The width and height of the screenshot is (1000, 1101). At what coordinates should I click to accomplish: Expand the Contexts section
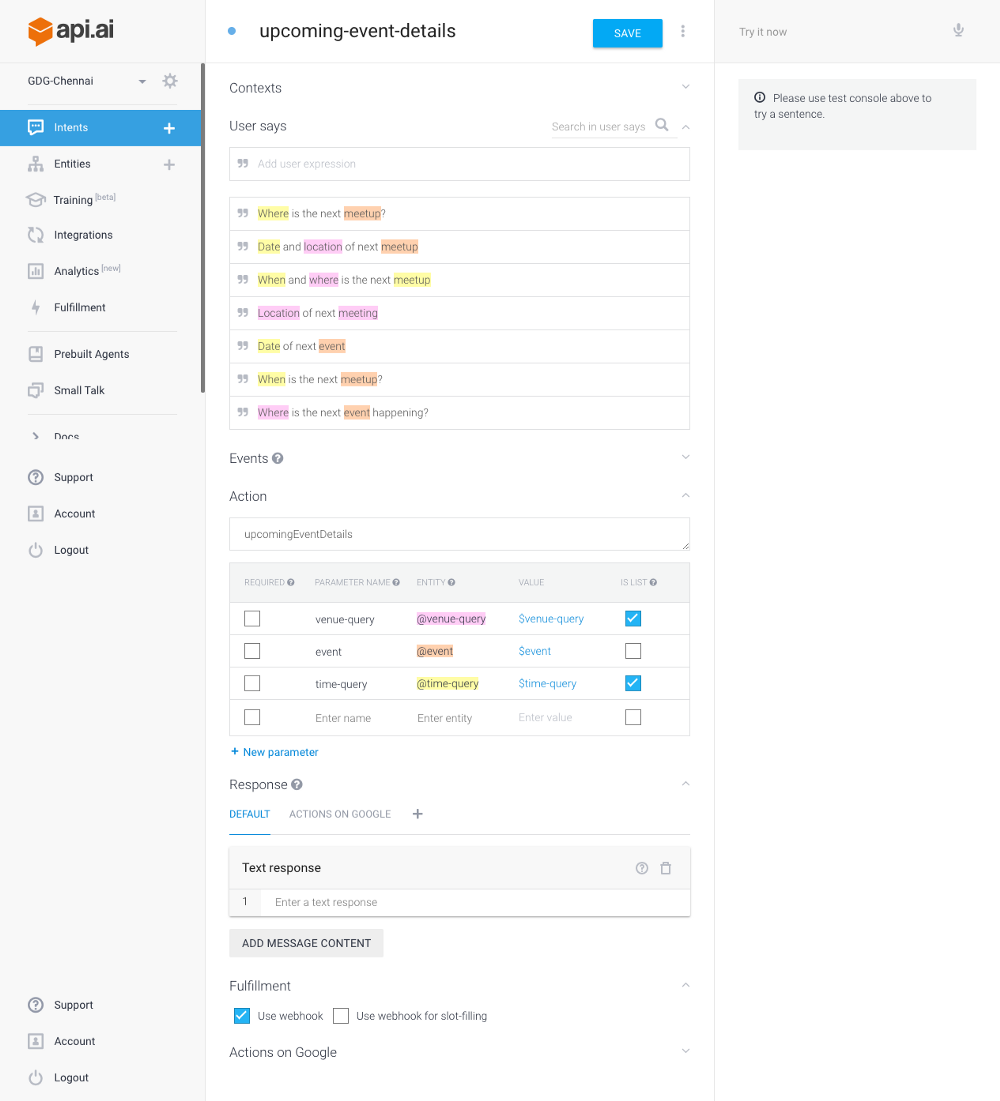tap(685, 87)
